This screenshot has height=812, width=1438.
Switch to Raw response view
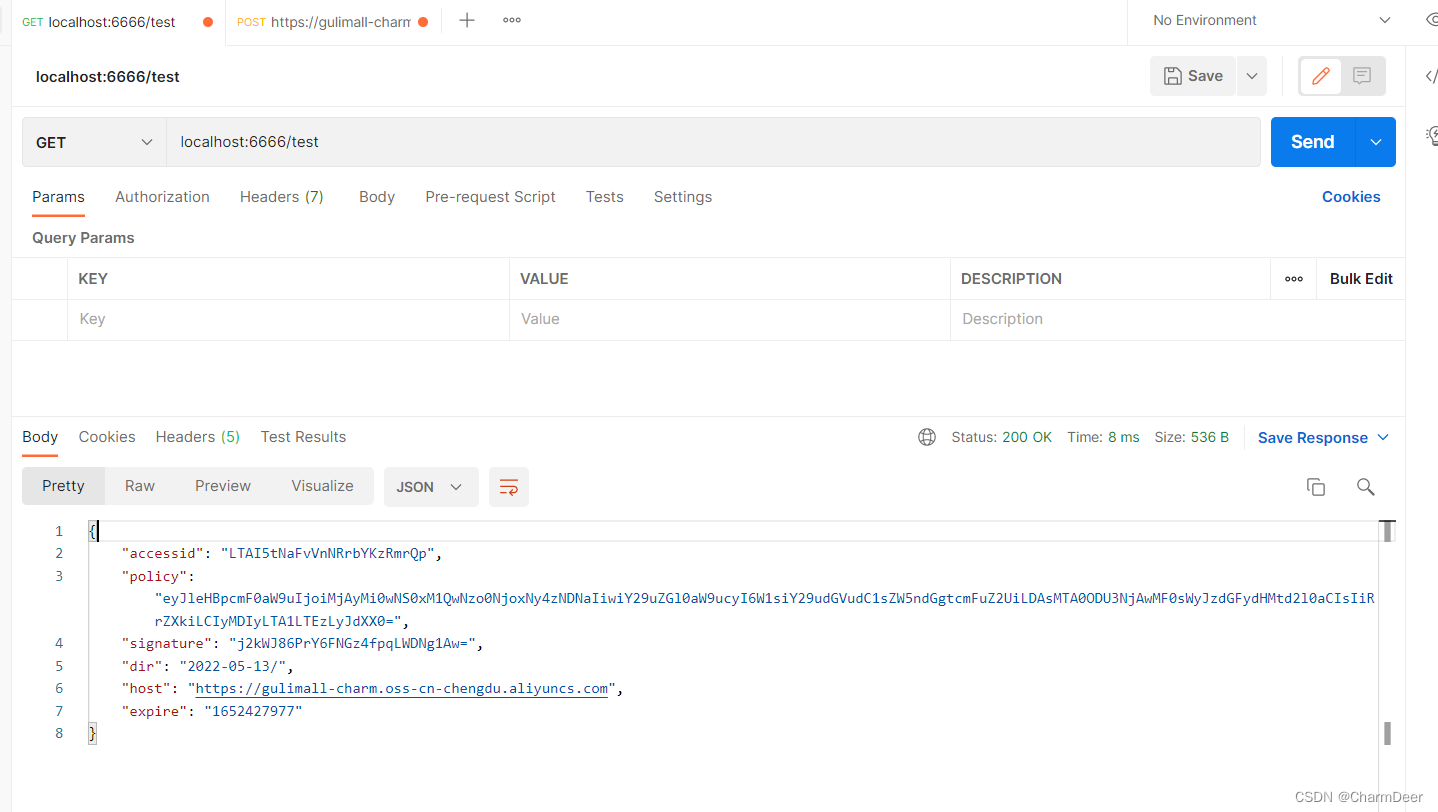point(140,486)
